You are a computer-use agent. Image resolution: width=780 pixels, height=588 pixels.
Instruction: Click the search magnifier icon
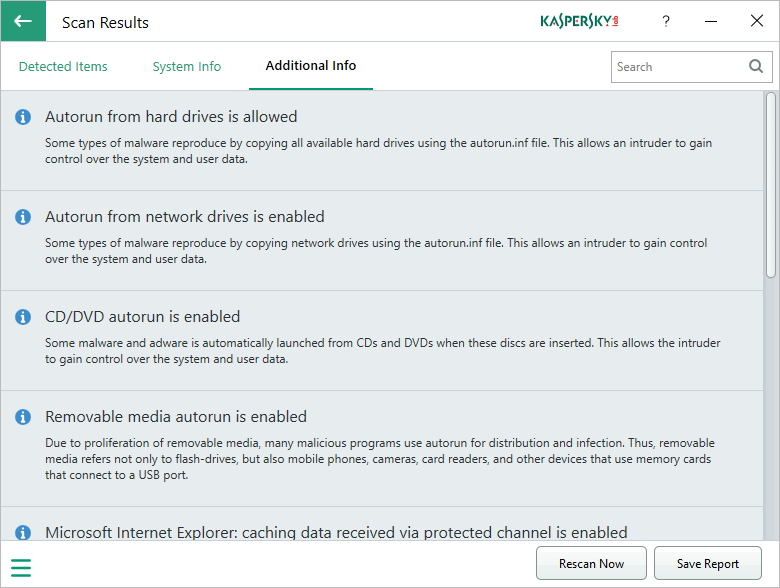point(756,67)
